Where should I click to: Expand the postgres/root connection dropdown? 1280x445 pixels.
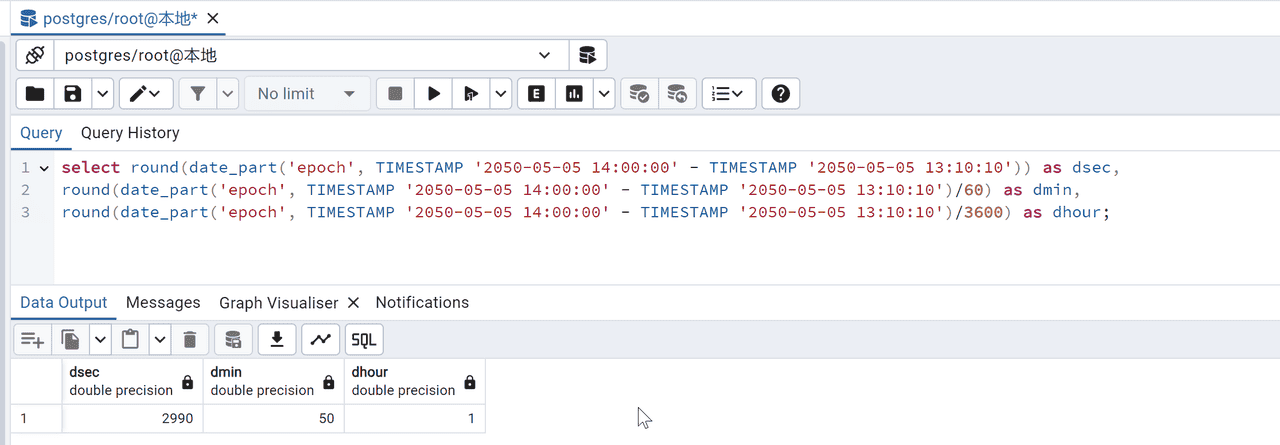click(x=545, y=55)
